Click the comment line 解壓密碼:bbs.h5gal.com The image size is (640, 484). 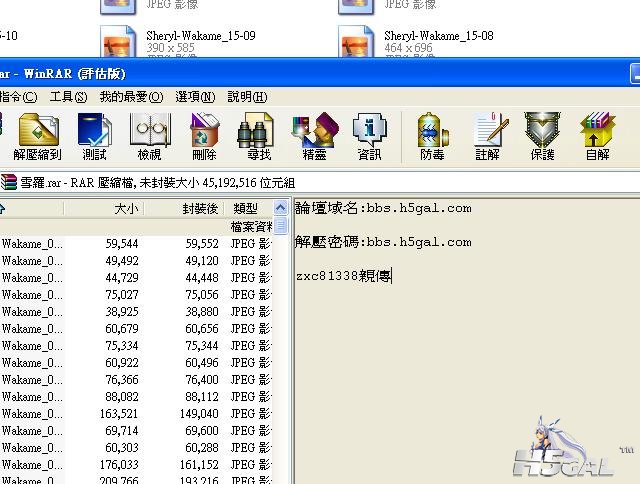(383, 242)
